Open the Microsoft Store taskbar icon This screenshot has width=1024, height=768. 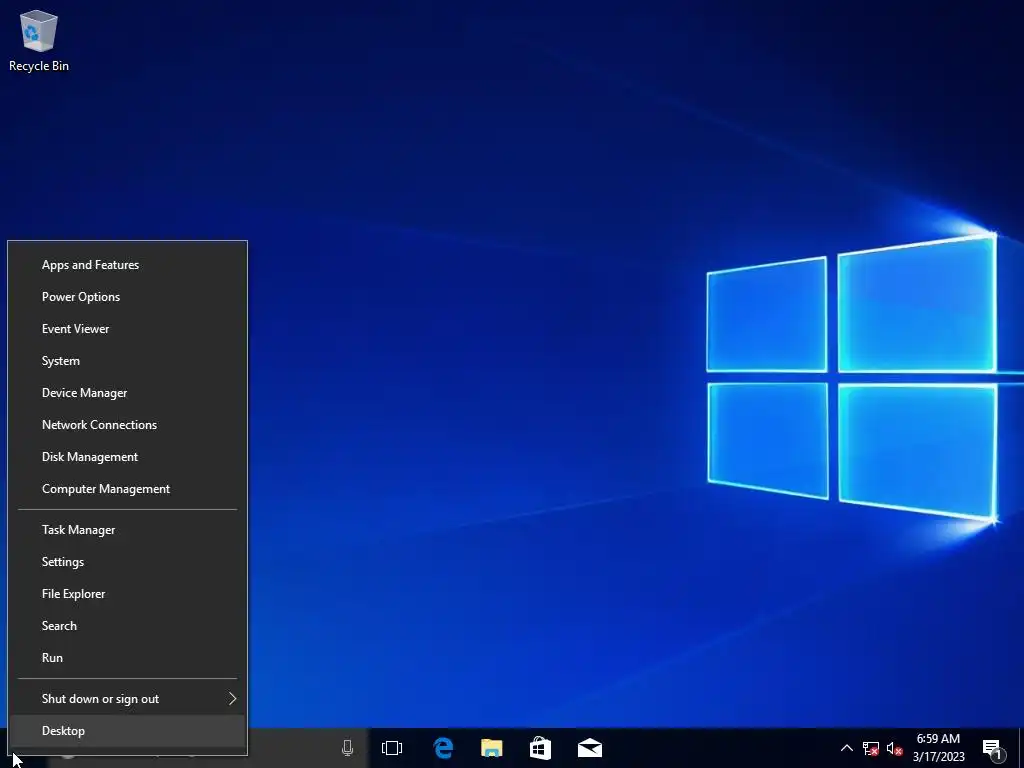[x=540, y=748]
